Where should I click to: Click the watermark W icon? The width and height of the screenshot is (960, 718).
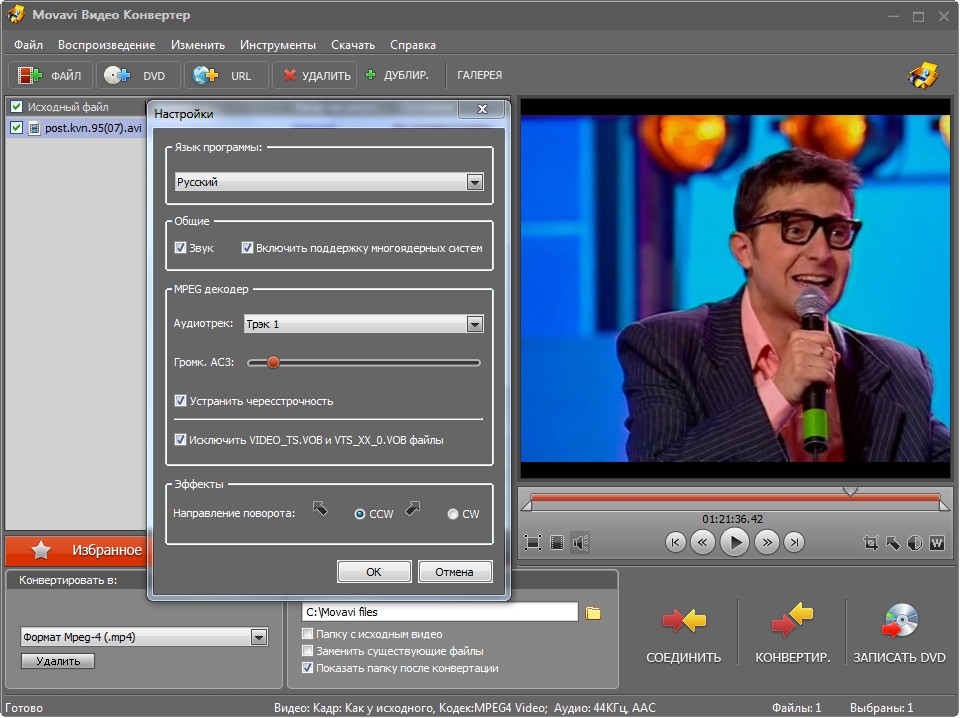coord(937,543)
